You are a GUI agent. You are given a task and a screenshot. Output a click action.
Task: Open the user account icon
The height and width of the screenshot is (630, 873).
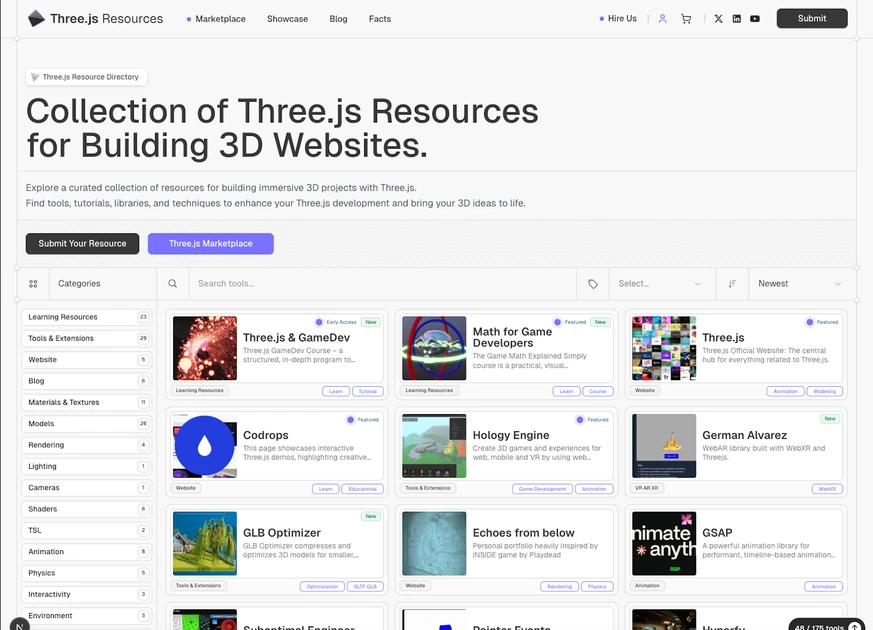pos(663,19)
